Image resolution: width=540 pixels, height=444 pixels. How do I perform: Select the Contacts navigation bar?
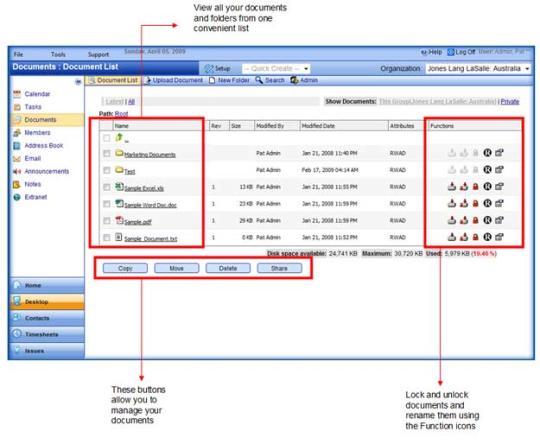click(x=47, y=318)
